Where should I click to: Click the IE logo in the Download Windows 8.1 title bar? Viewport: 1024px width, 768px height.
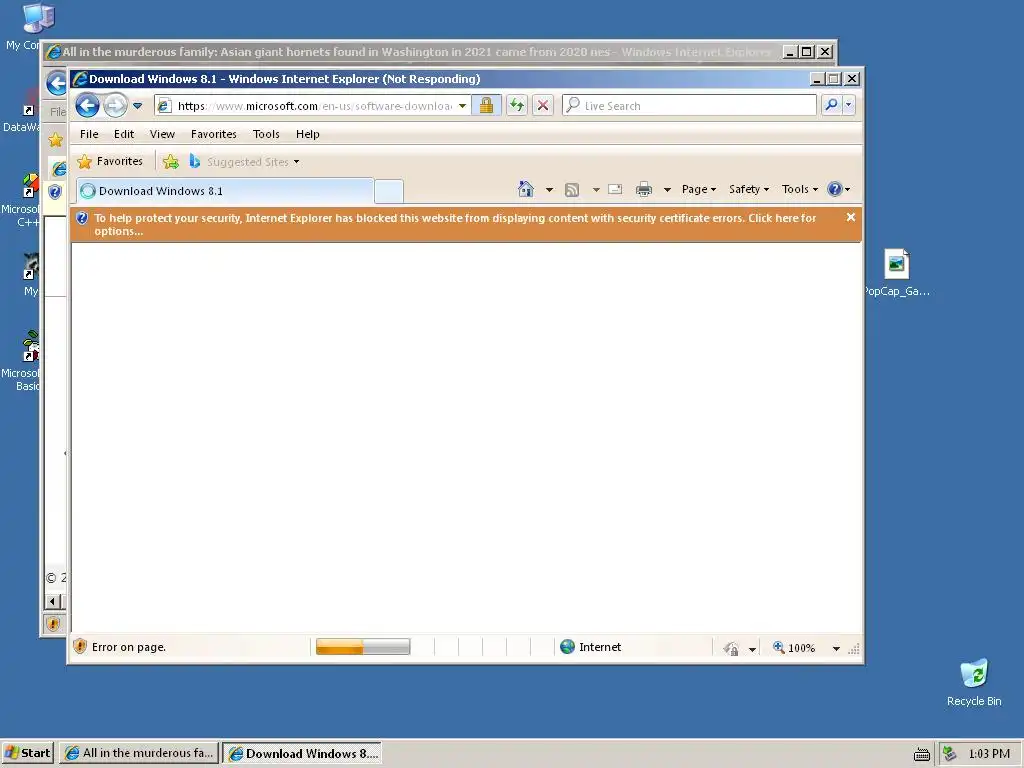coord(80,78)
